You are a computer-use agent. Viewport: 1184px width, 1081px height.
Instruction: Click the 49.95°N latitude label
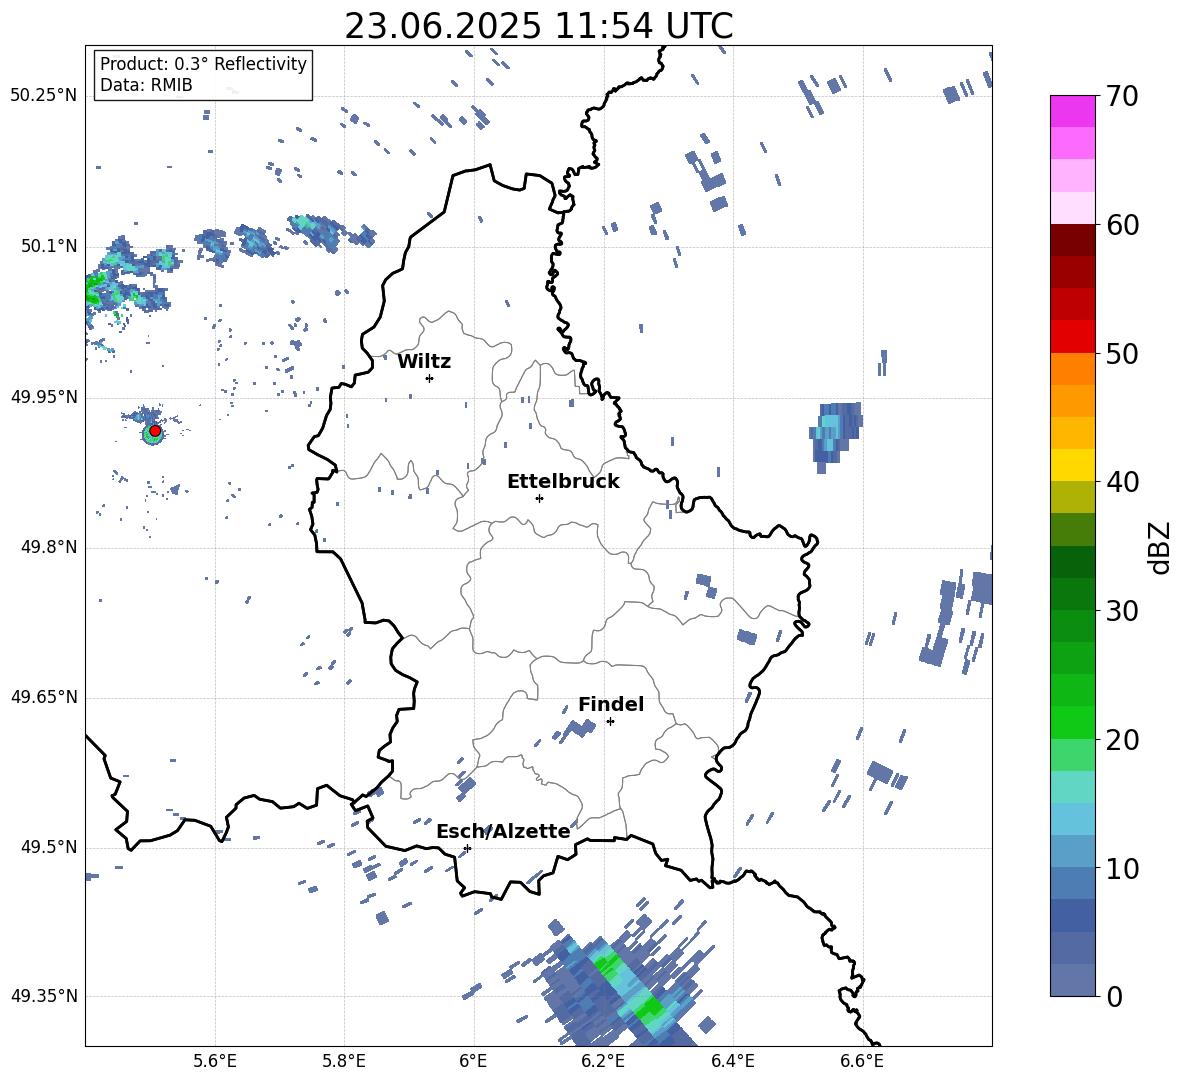pyautogui.click(x=44, y=396)
